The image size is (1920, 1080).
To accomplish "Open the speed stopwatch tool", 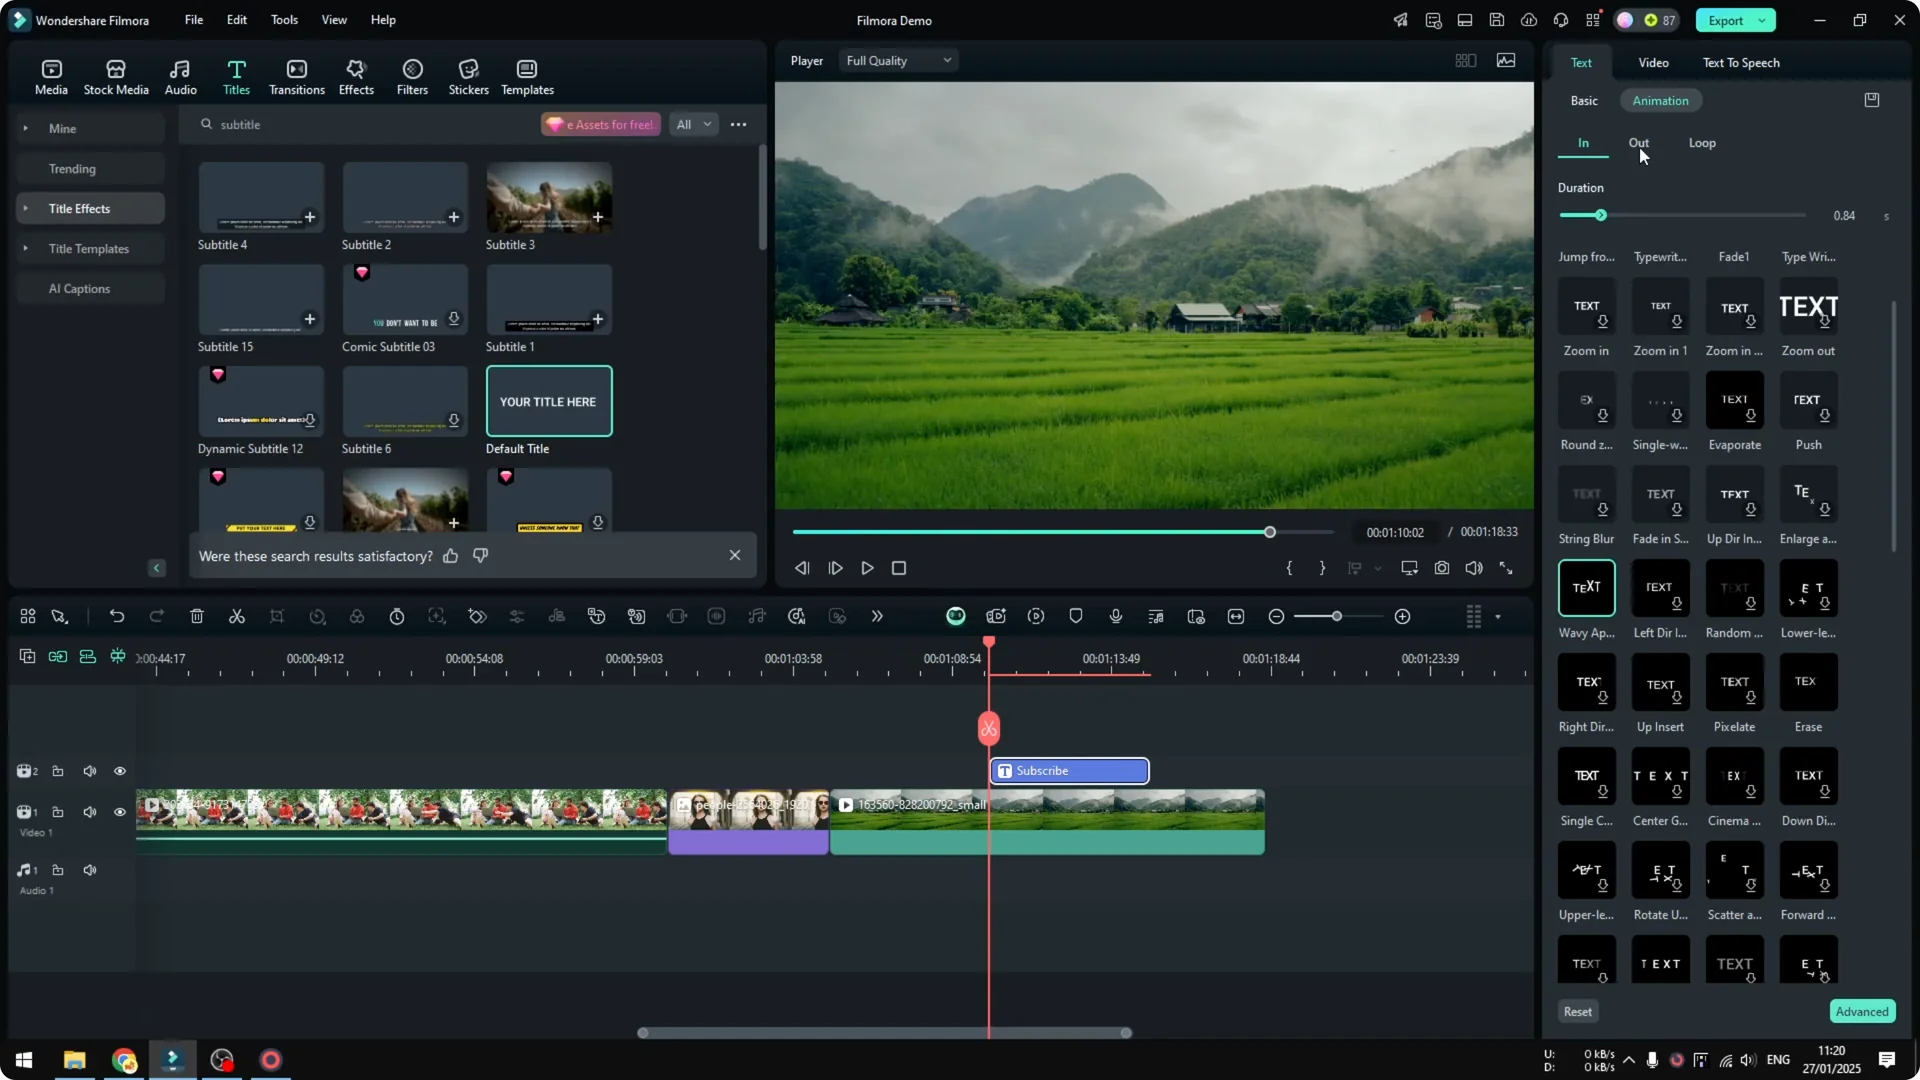I will click(x=397, y=616).
